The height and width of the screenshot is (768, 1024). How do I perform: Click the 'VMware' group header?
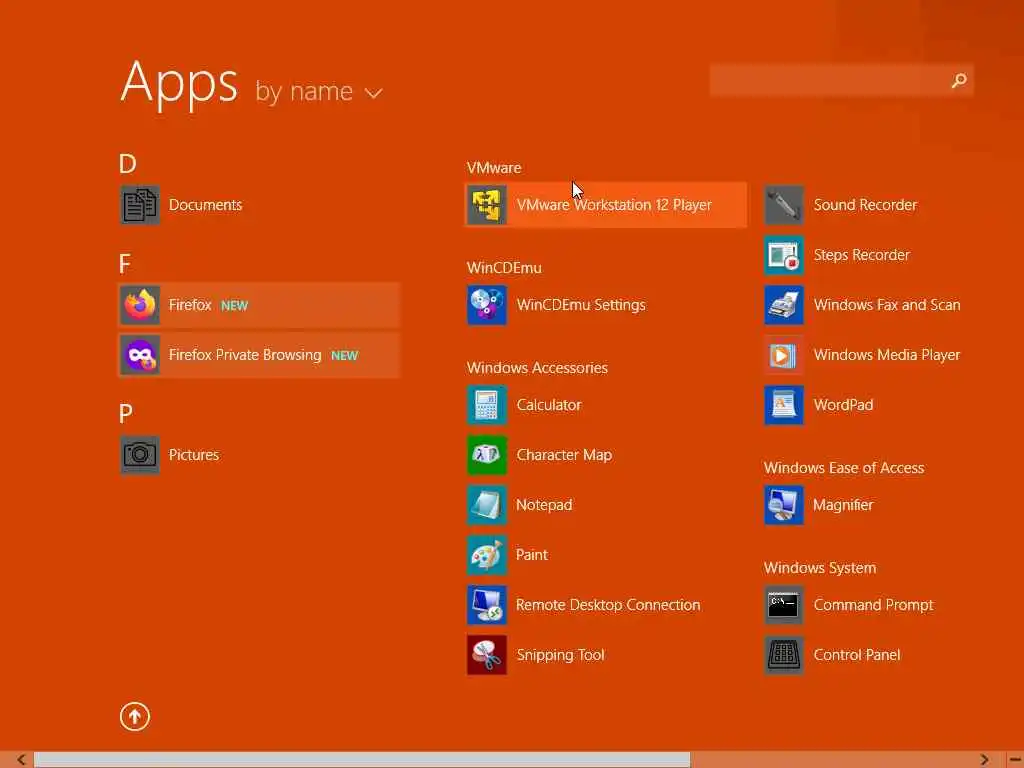494,168
